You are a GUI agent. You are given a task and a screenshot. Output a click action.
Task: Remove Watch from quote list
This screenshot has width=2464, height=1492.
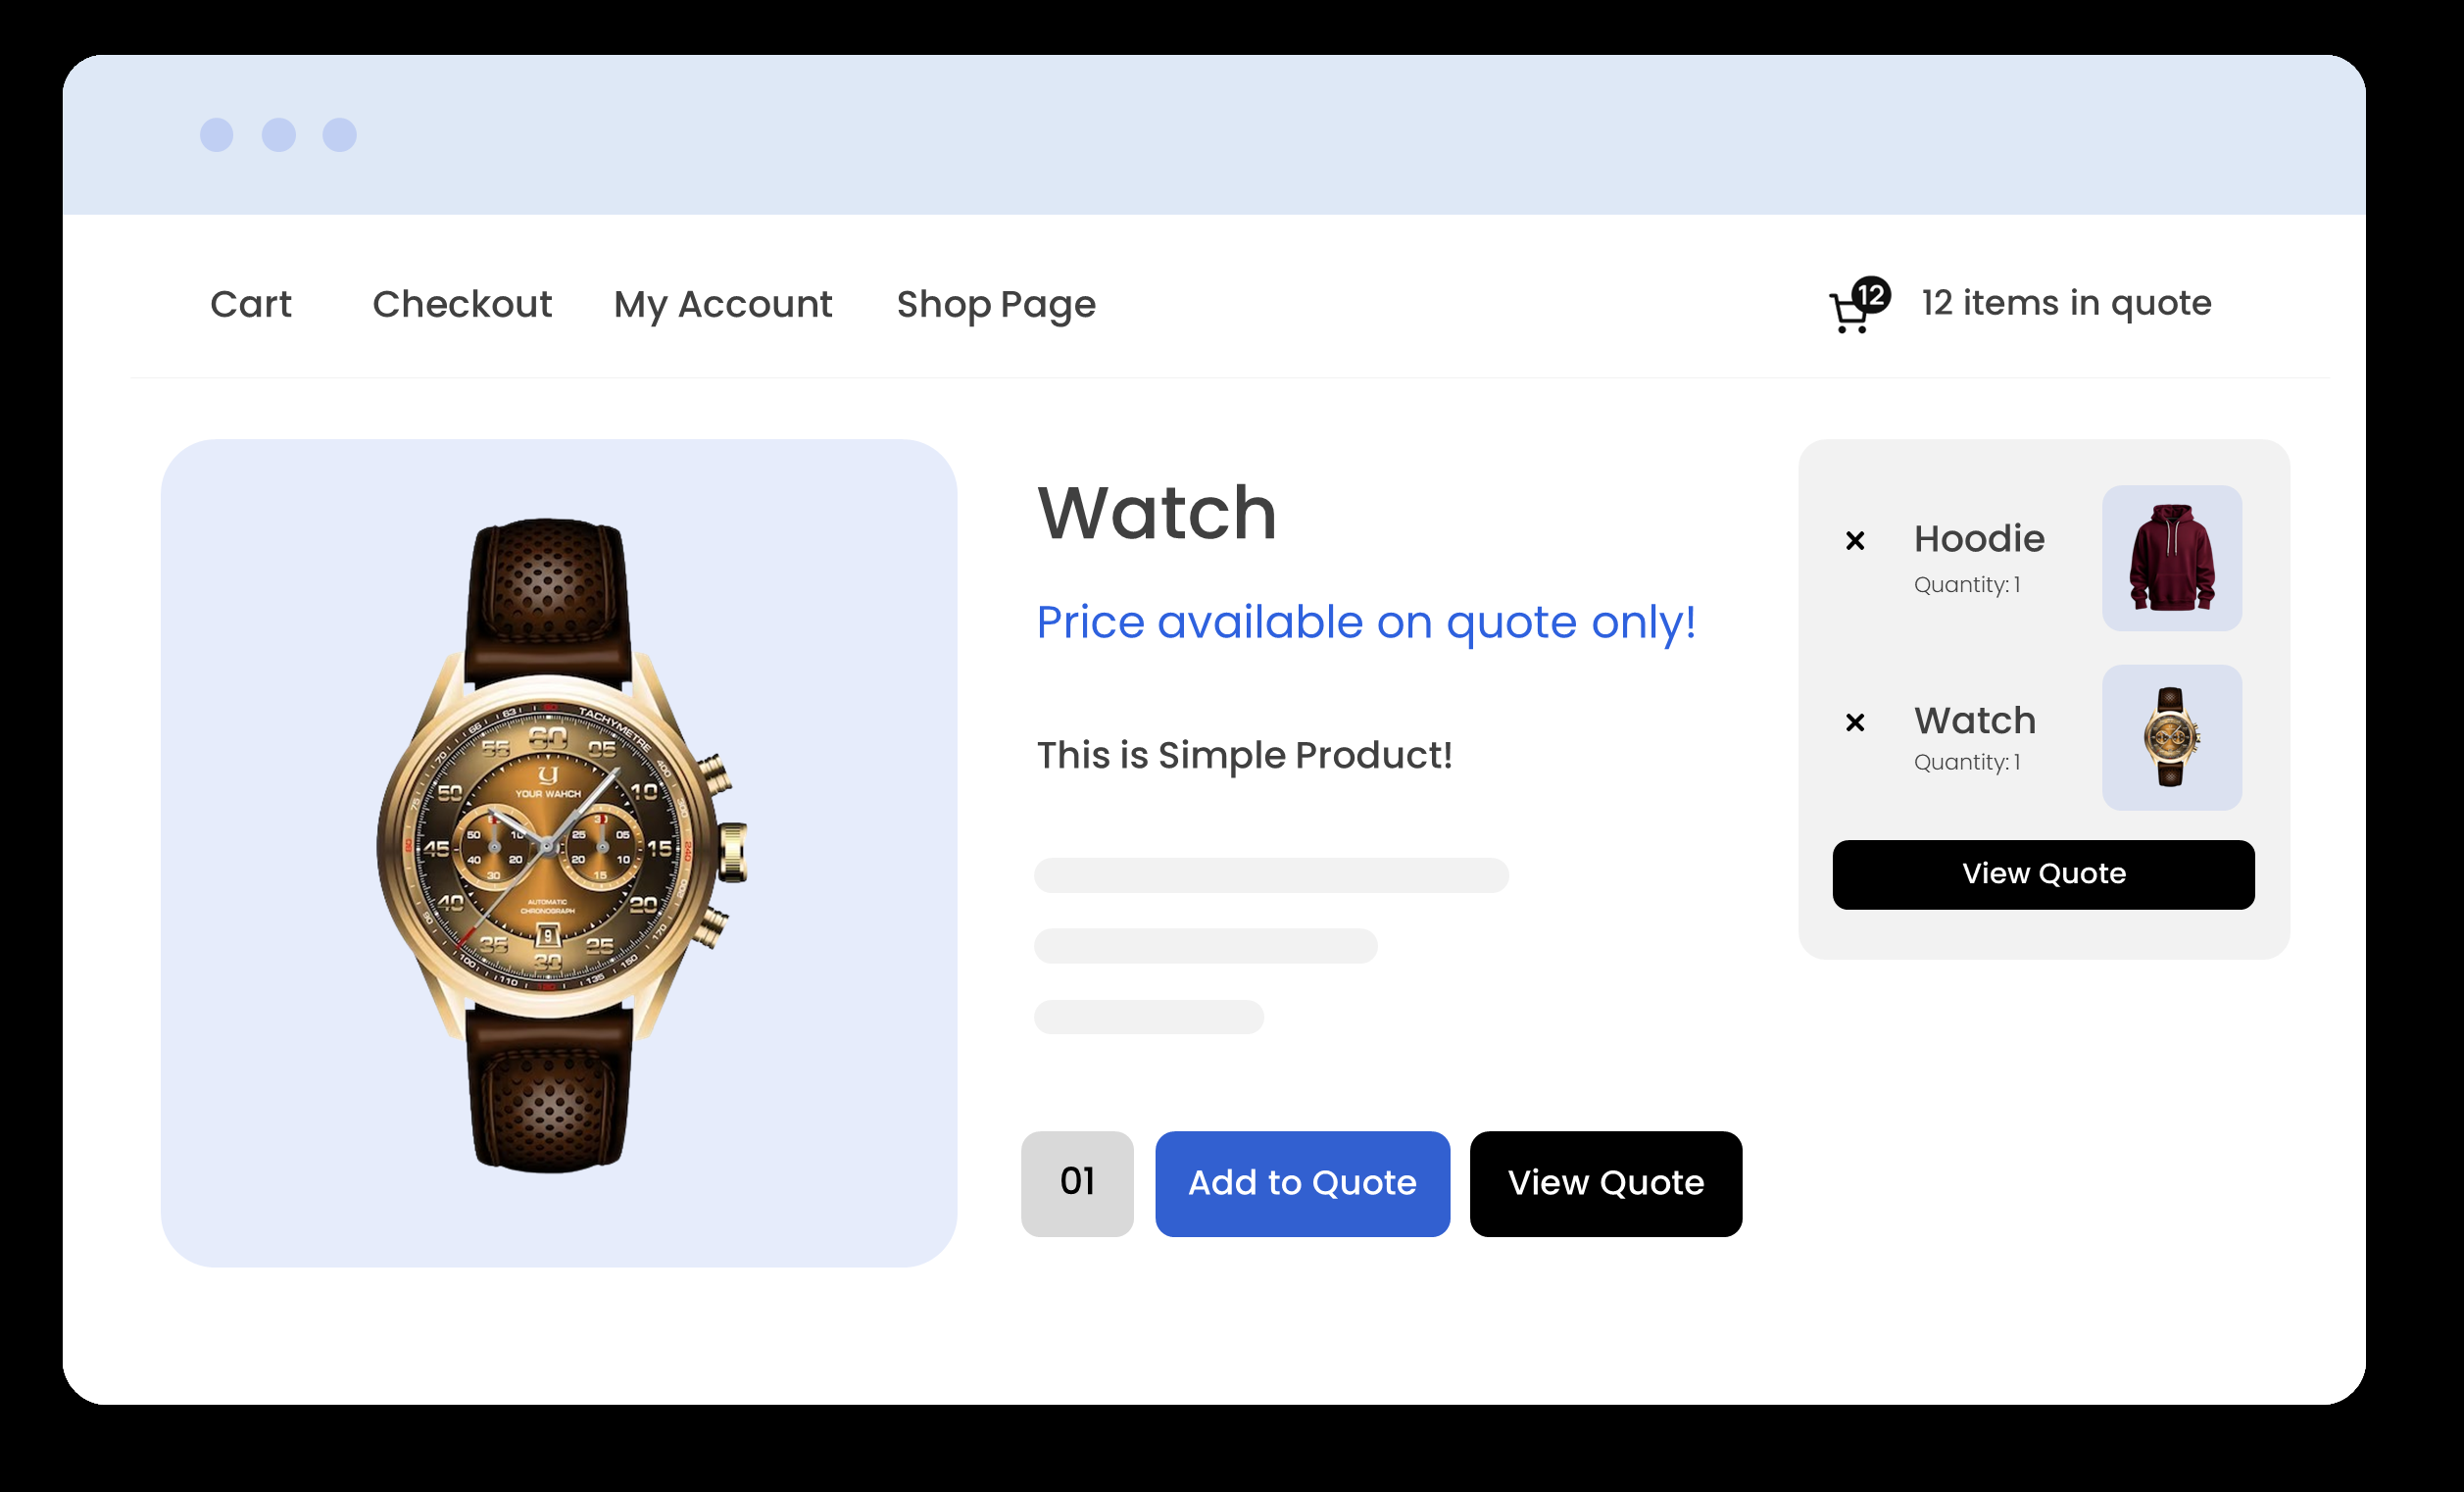pos(1855,722)
